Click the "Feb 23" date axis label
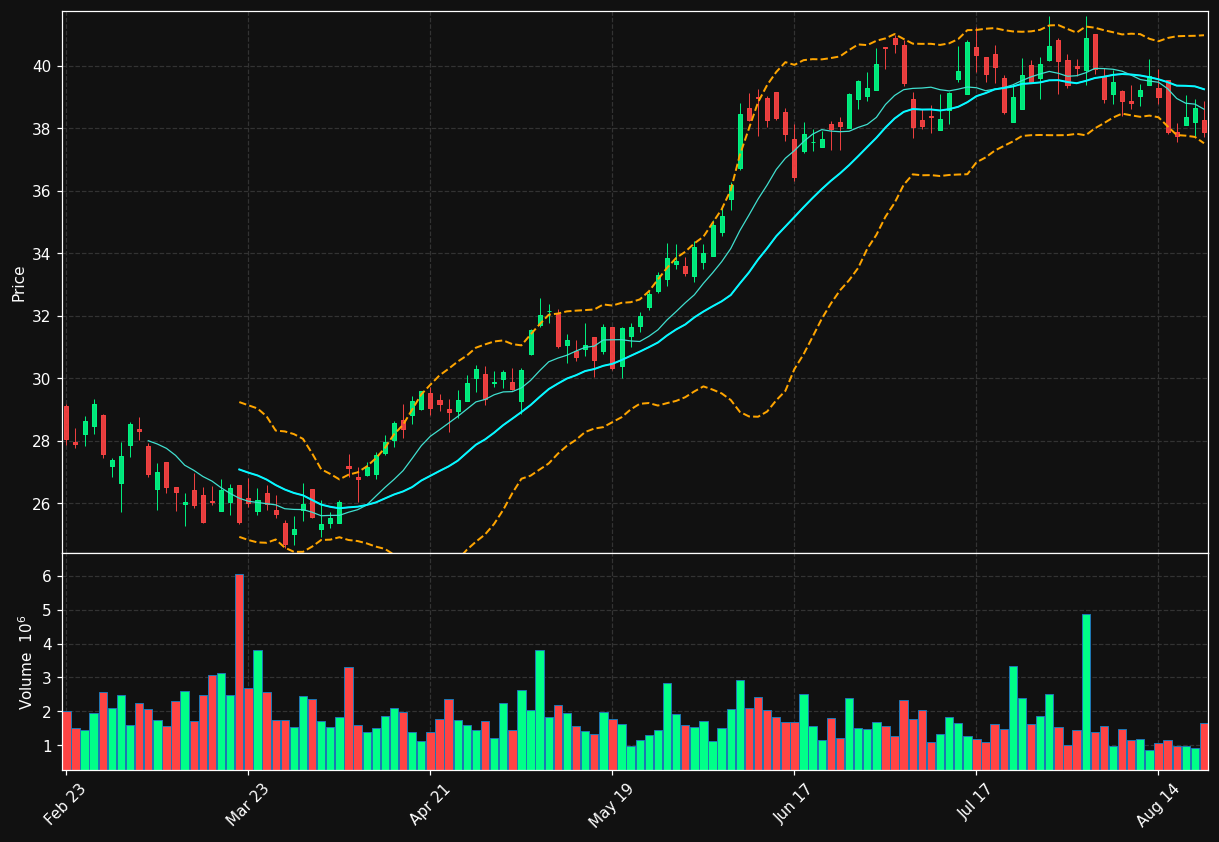This screenshot has height=842, width=1219. pos(64,805)
